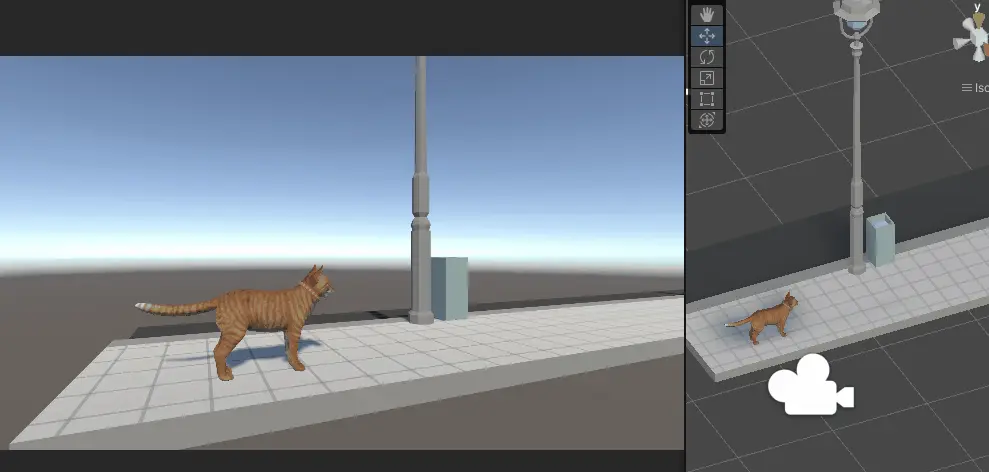Switch to the Rotate tool
Screen dimensions: 989x472
coord(707,57)
